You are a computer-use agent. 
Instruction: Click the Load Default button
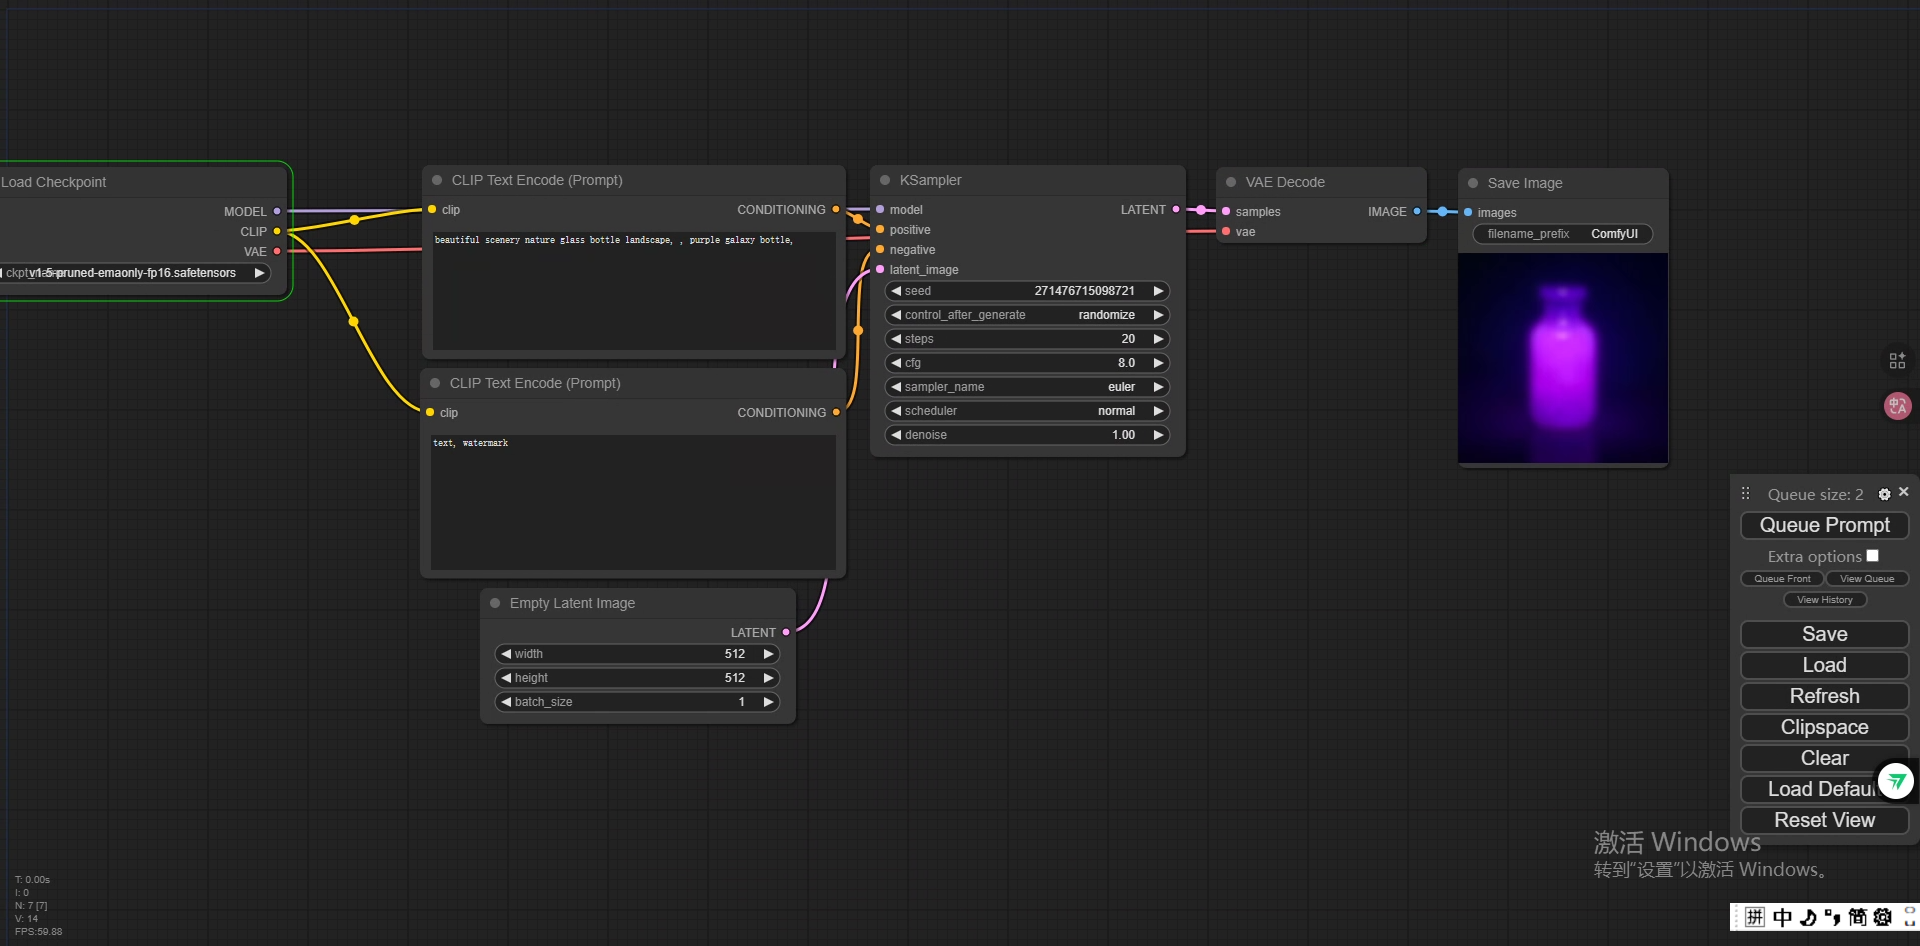tap(1808, 789)
